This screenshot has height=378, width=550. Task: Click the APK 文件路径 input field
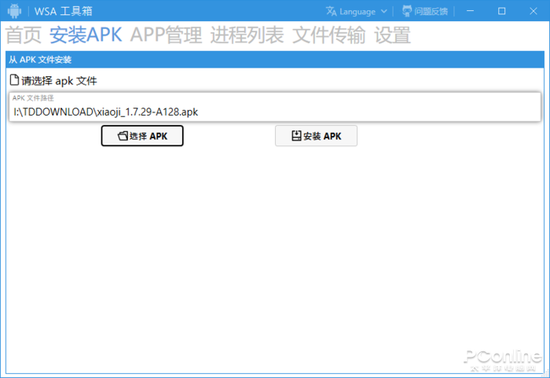click(275, 107)
